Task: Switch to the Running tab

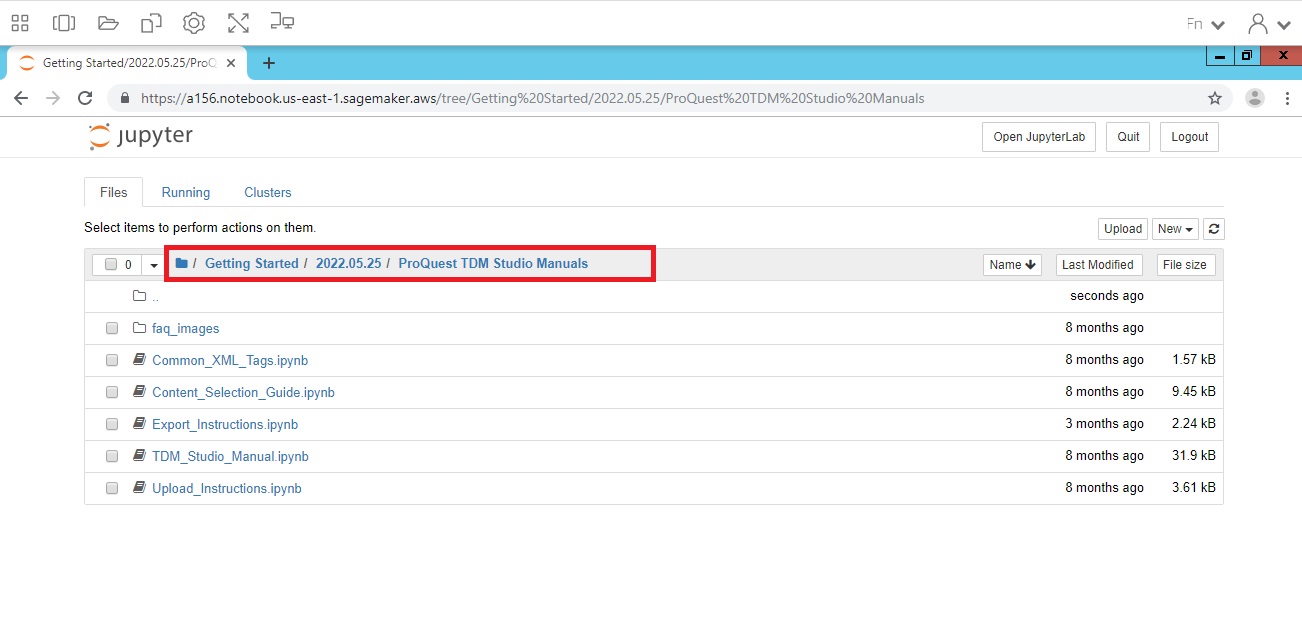Action: 186,192
